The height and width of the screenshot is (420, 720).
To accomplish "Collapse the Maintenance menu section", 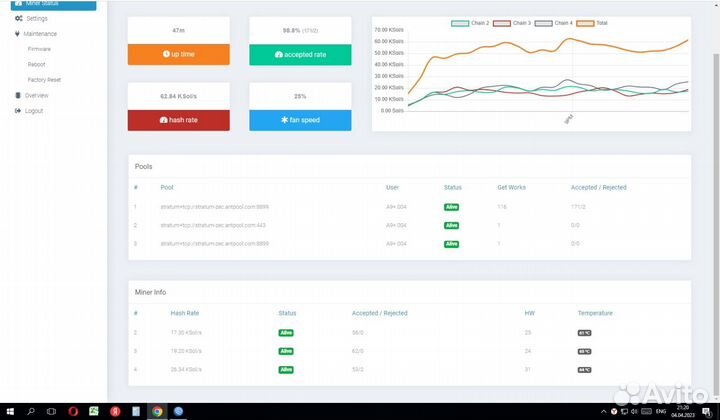I will [x=41, y=33].
